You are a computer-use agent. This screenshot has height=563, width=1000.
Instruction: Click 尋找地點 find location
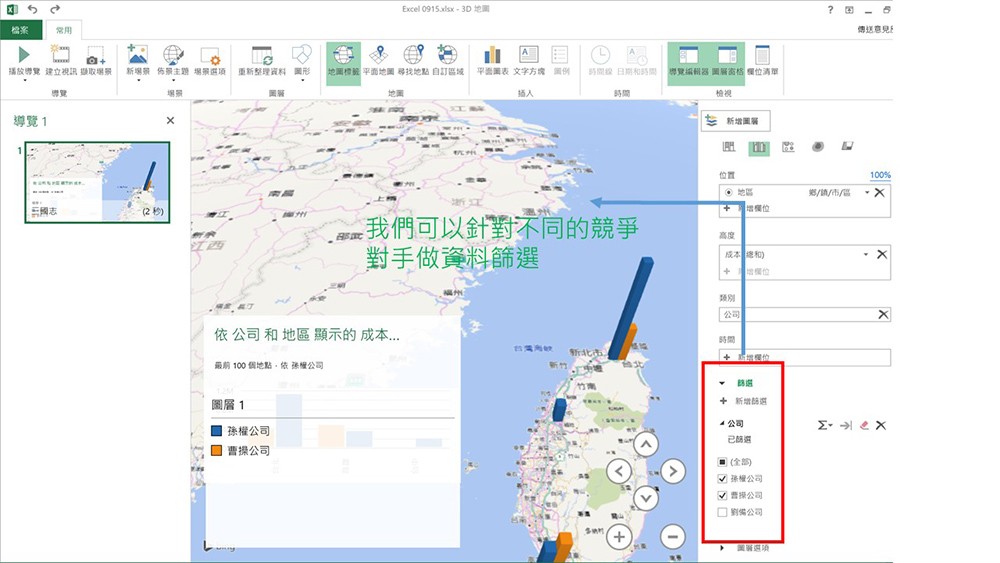tap(413, 62)
